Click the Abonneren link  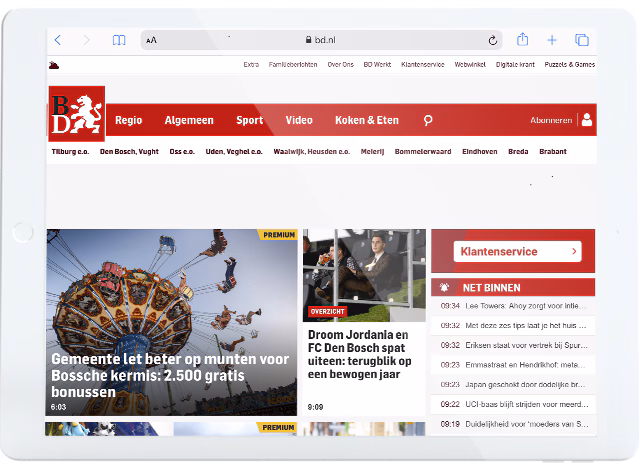[x=551, y=120]
